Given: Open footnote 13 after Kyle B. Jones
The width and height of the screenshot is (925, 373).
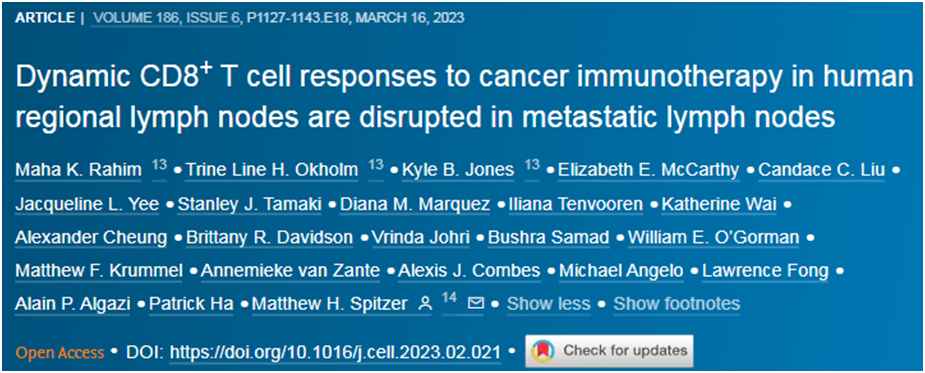Looking at the screenshot, I should click(x=532, y=166).
